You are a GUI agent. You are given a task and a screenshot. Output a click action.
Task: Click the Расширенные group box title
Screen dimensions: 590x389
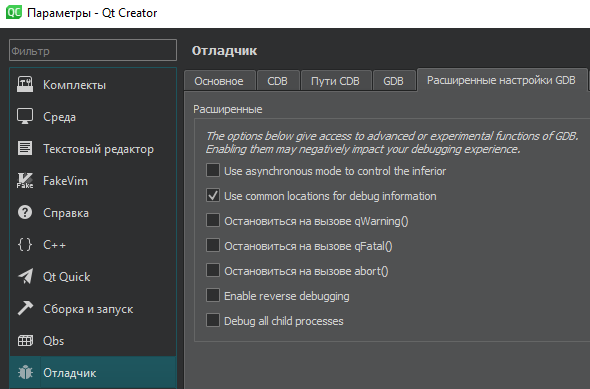[x=228, y=109]
